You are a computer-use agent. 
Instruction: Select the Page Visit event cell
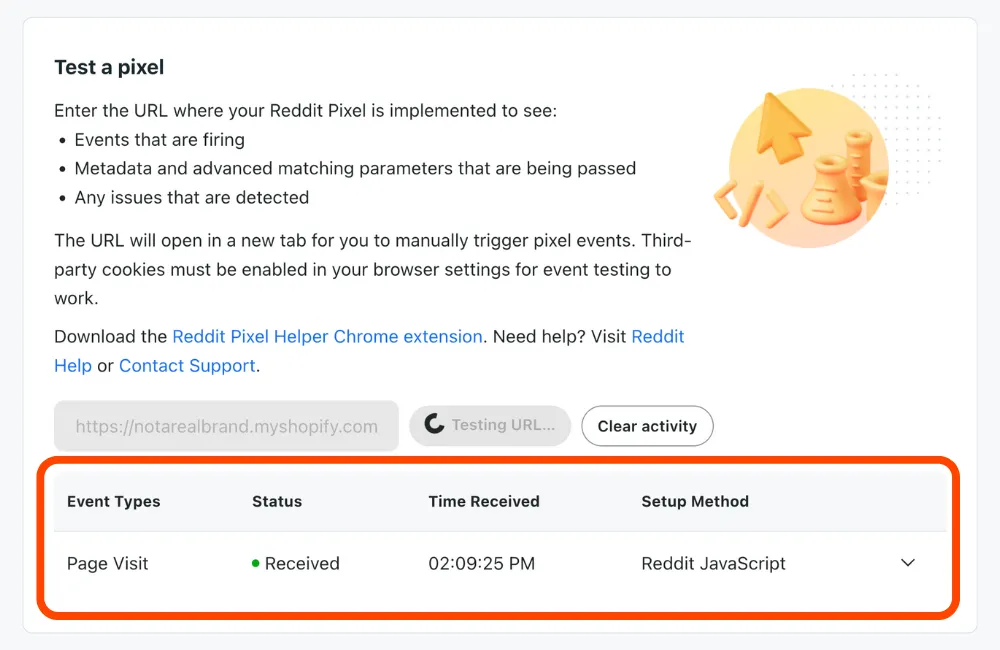click(107, 563)
